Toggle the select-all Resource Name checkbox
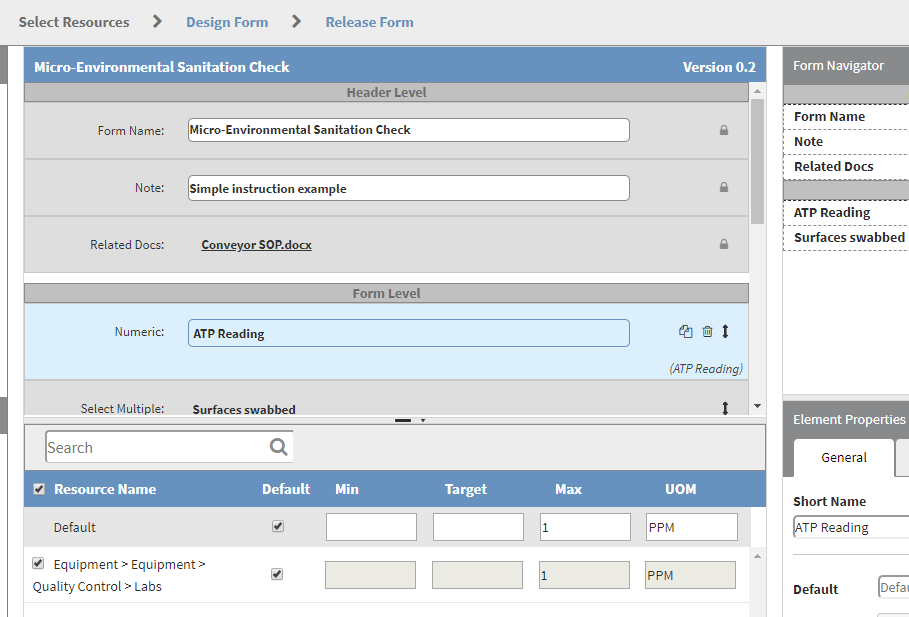 click(x=39, y=489)
